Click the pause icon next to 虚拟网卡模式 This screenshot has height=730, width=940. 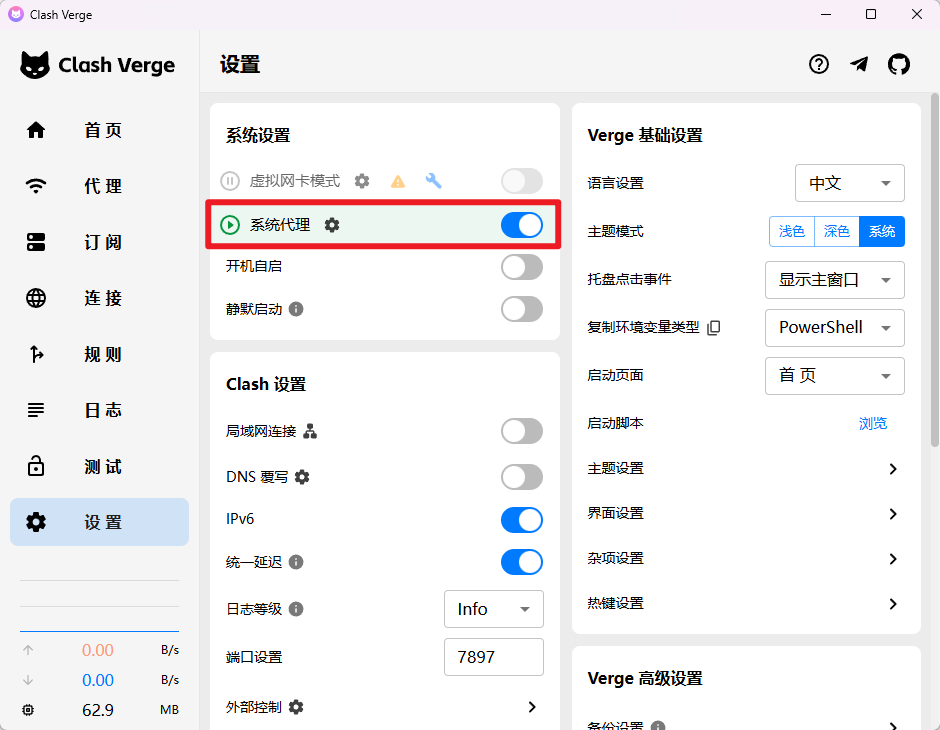(x=230, y=180)
